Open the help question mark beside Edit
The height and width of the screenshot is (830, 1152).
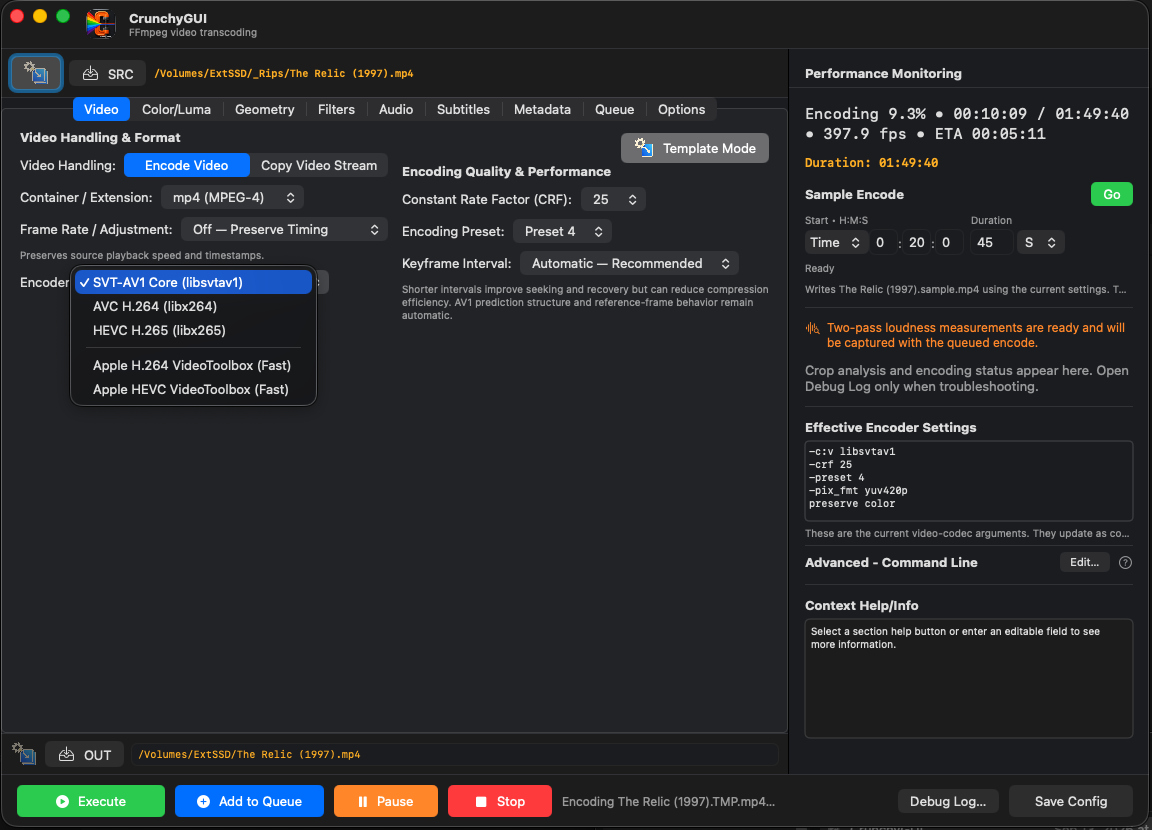[1125, 563]
